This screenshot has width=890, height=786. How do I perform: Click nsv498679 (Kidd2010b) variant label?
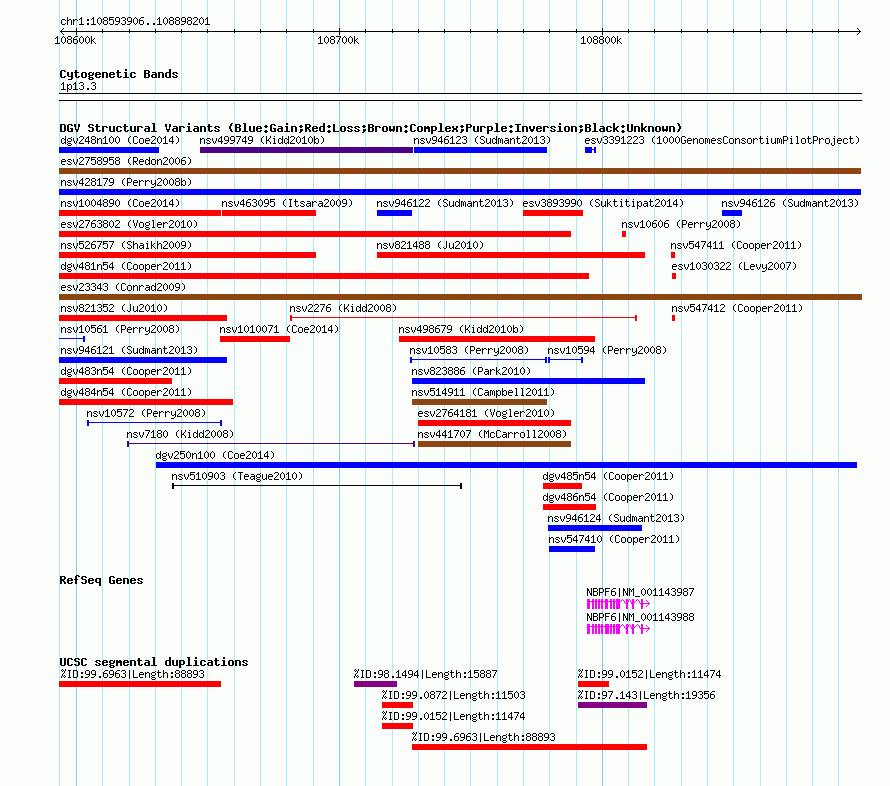pyautogui.click(x=461, y=329)
